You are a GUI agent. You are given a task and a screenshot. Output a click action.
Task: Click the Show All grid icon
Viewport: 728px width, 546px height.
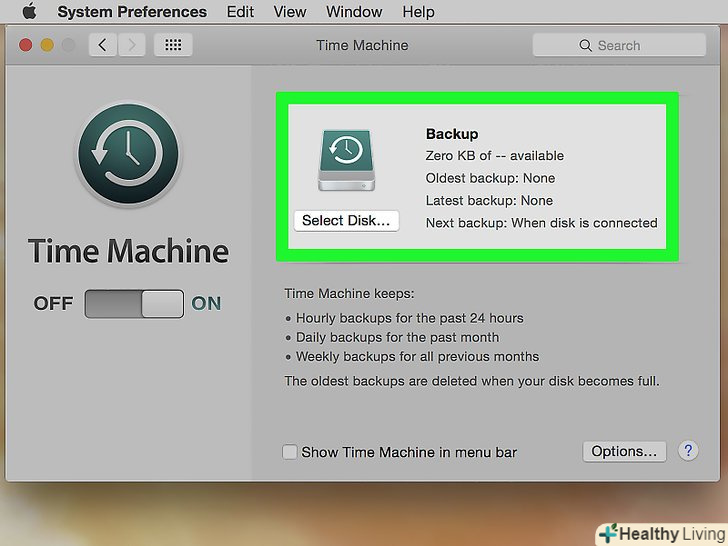pos(173,45)
